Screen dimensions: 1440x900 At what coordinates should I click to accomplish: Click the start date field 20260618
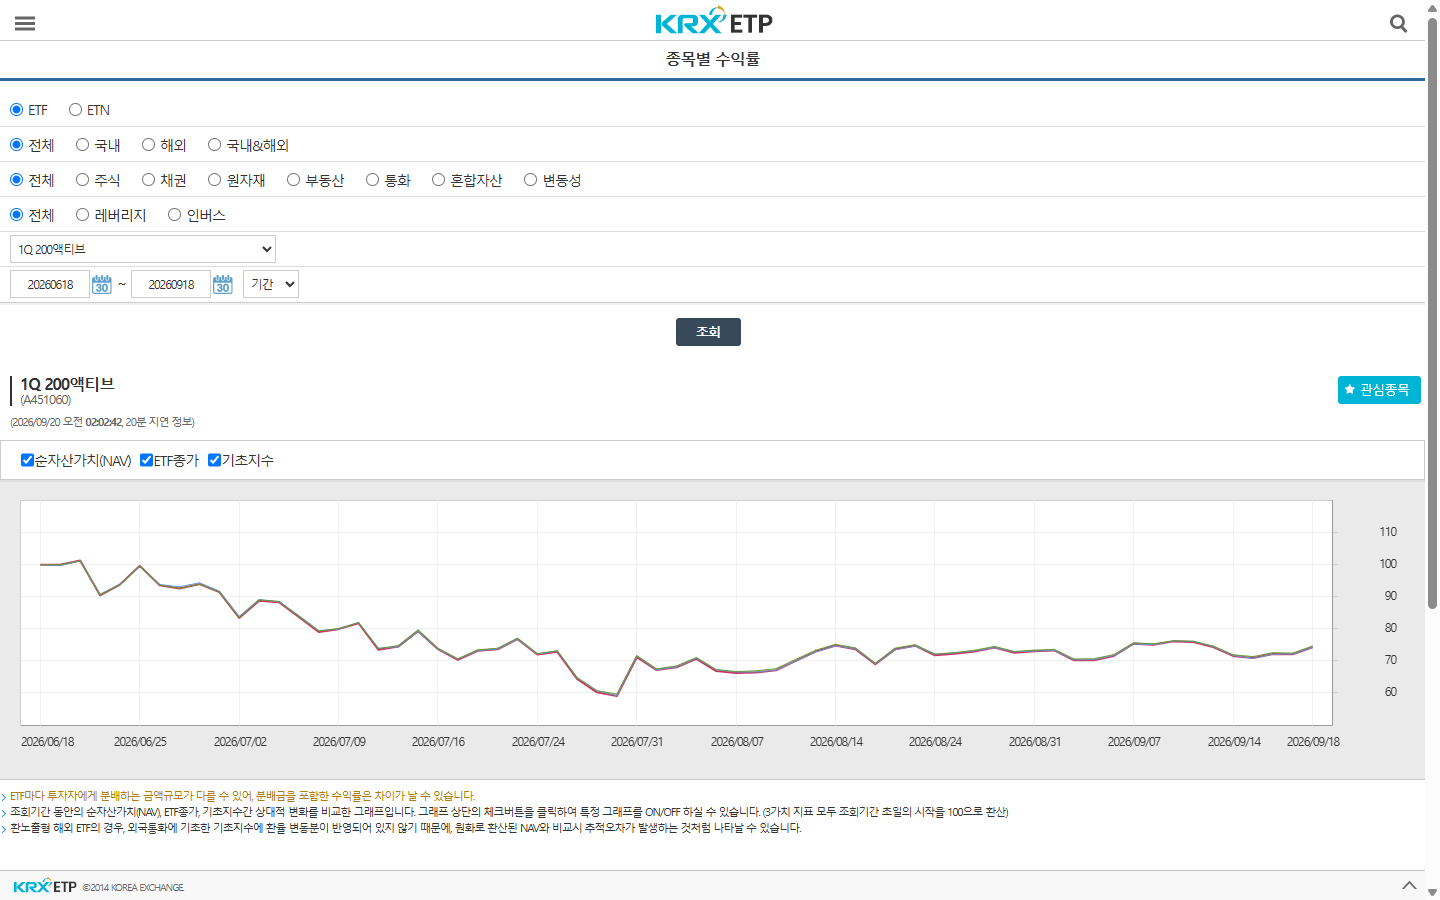point(50,284)
